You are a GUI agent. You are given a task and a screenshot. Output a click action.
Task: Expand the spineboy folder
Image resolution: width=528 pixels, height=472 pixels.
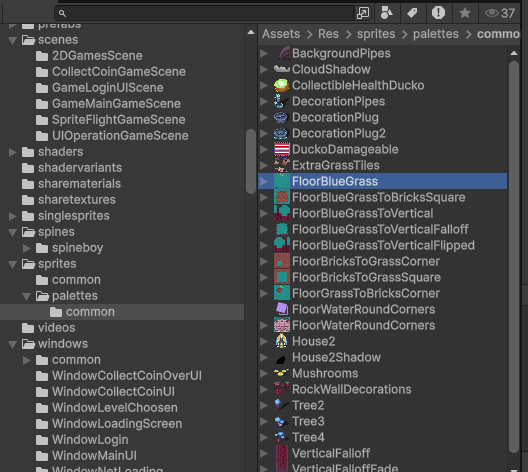(x=27, y=248)
